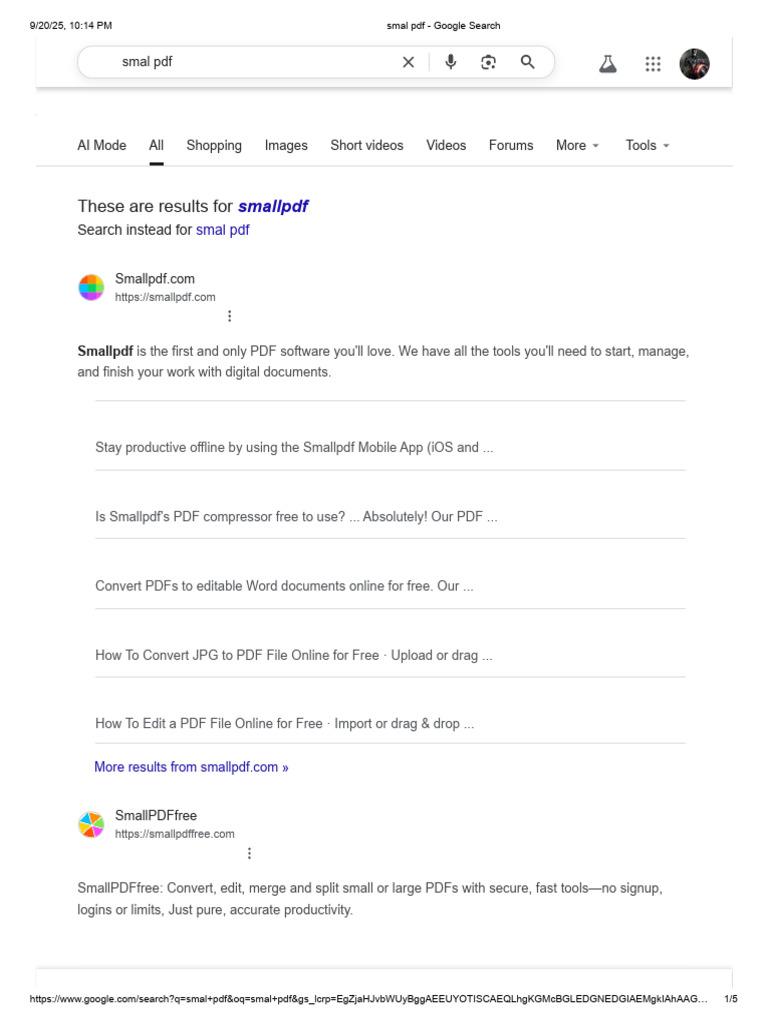Switch to the AI Mode tab

(x=102, y=145)
